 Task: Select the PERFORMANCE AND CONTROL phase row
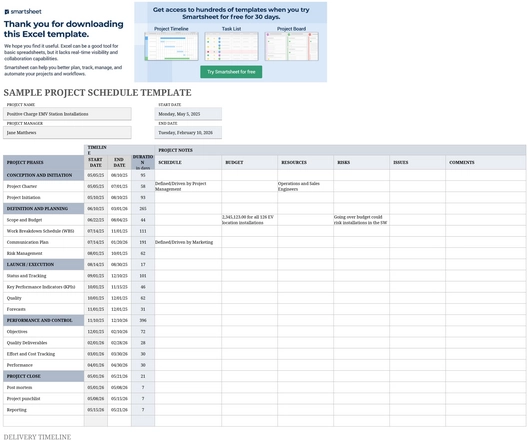[x=44, y=320]
